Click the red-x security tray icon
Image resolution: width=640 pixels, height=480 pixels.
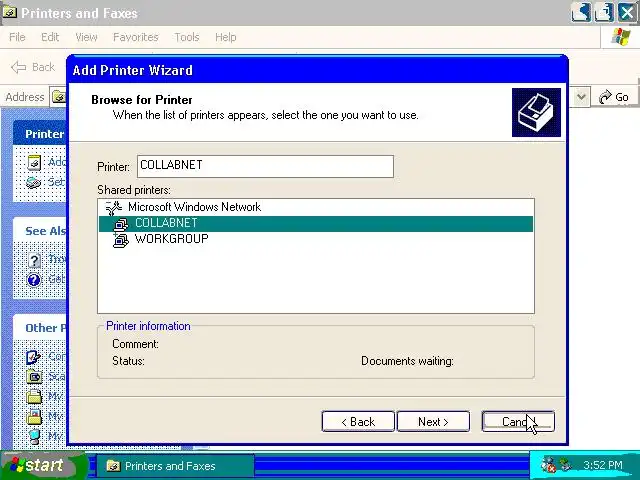pos(548,465)
